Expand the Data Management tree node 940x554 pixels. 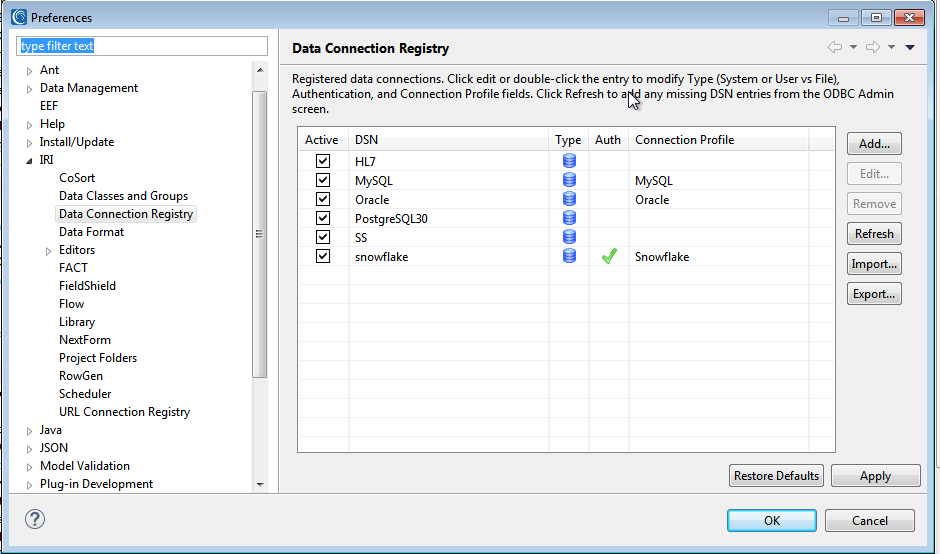[29, 89]
